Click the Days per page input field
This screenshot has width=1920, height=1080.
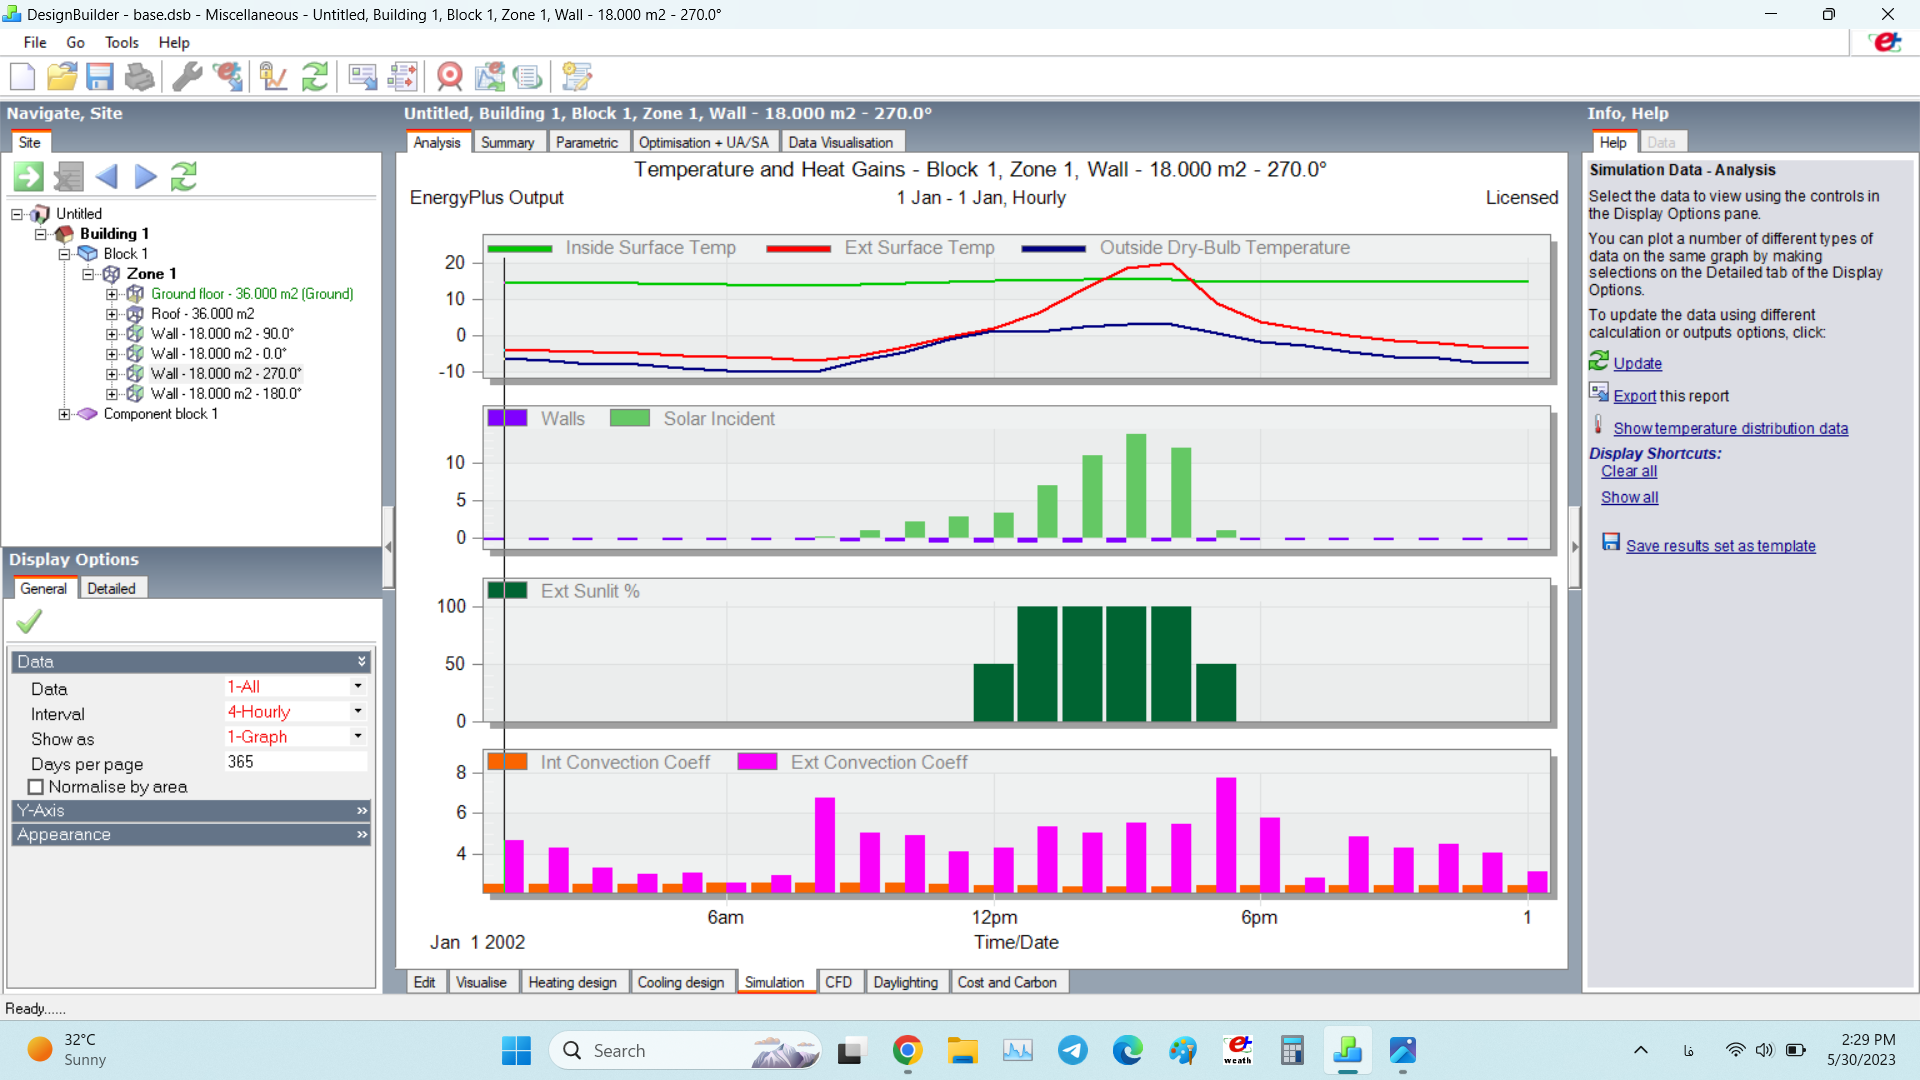coord(296,762)
